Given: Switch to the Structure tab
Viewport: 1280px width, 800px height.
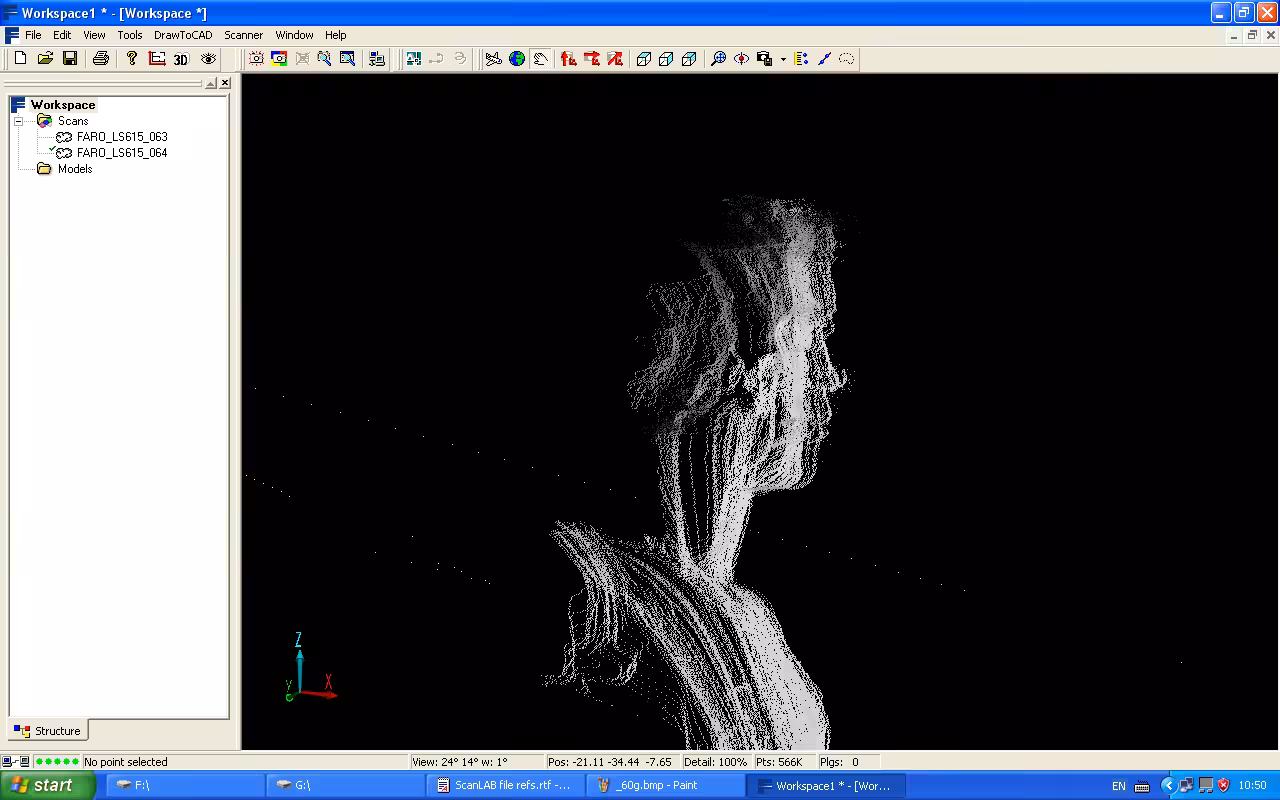Looking at the screenshot, I should click(48, 731).
